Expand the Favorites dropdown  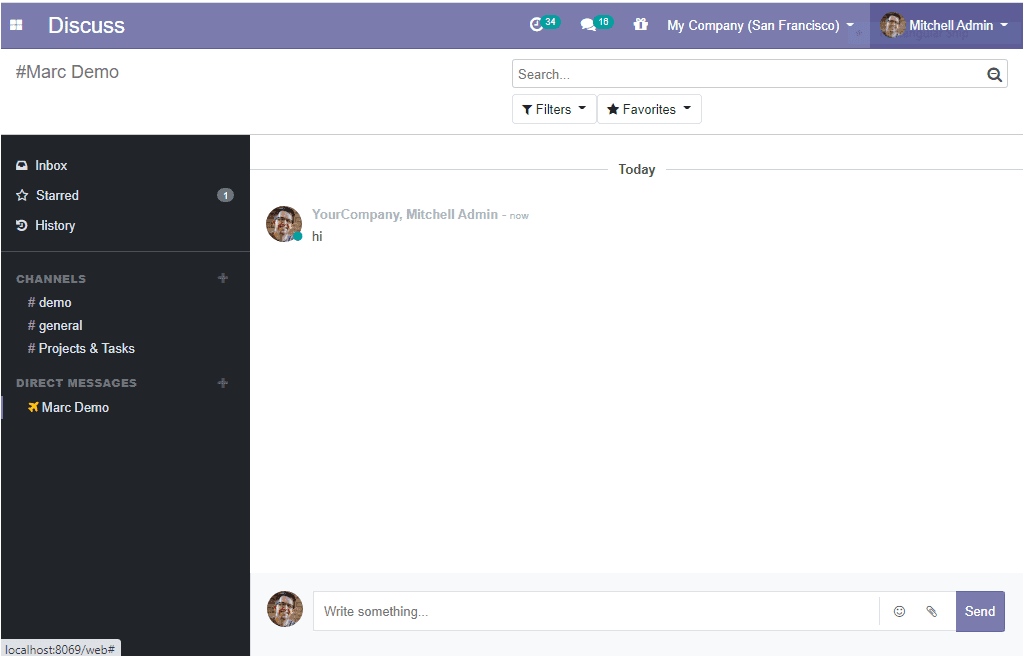click(649, 109)
